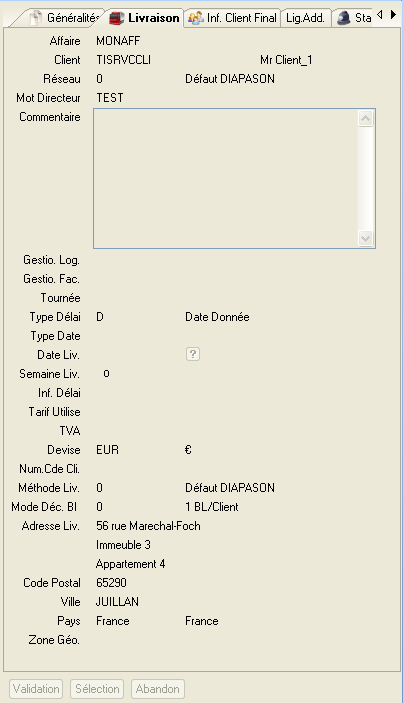
Task: Click the Ville field showing JUILLAN
Action: pyautogui.click(x=117, y=602)
